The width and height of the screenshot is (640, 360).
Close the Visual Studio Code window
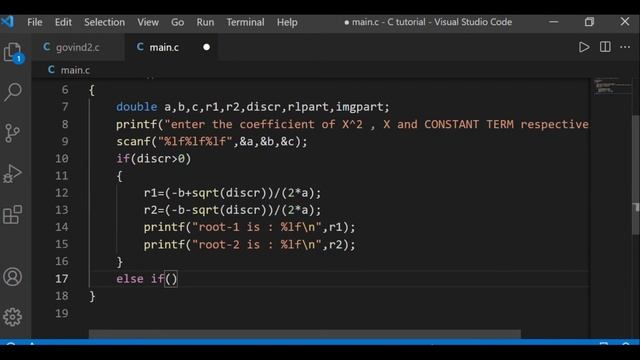point(625,22)
